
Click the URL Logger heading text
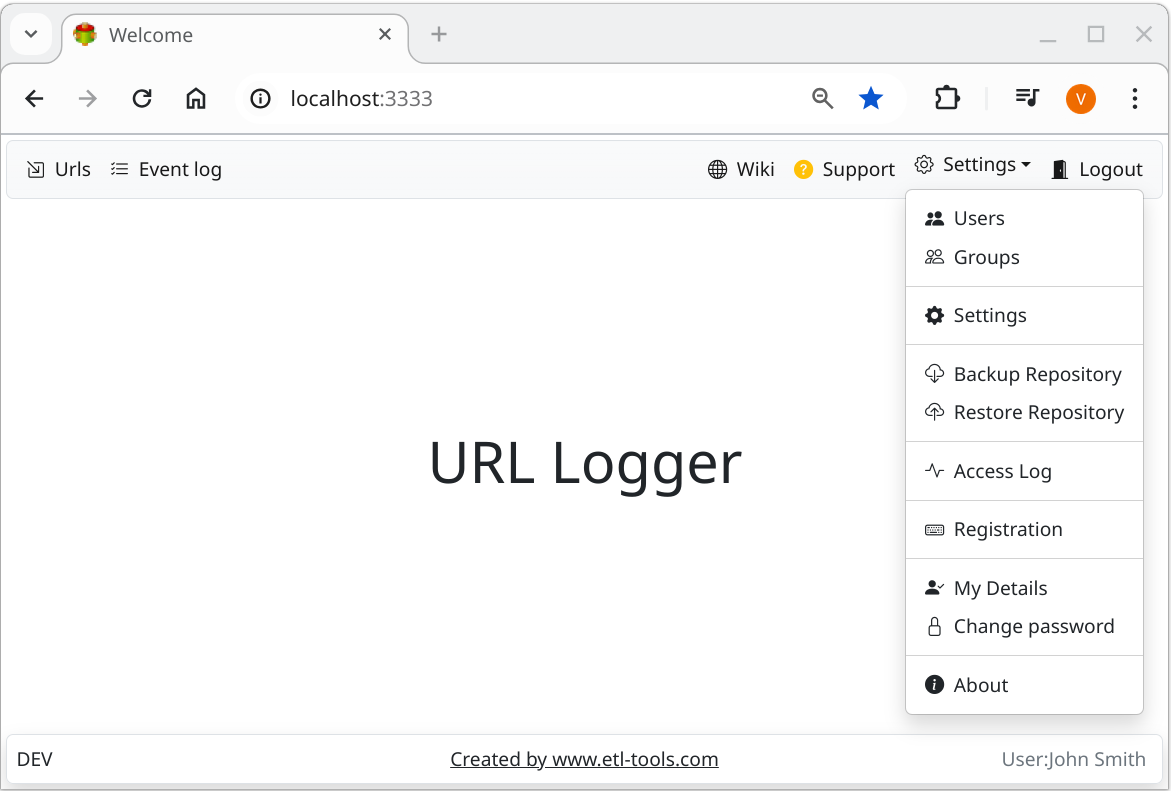pyautogui.click(x=586, y=464)
